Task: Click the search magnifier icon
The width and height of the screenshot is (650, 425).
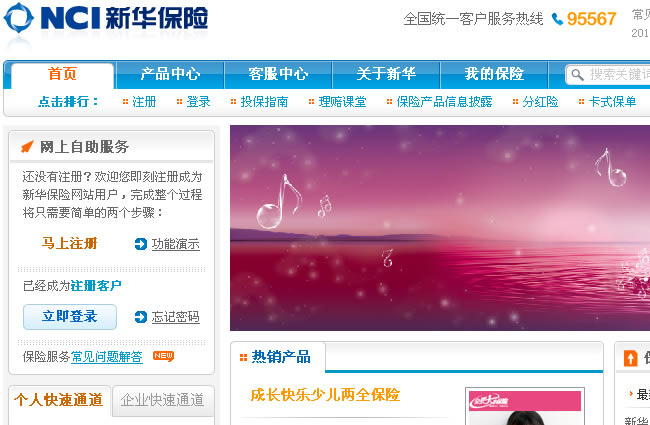Action: (x=577, y=75)
